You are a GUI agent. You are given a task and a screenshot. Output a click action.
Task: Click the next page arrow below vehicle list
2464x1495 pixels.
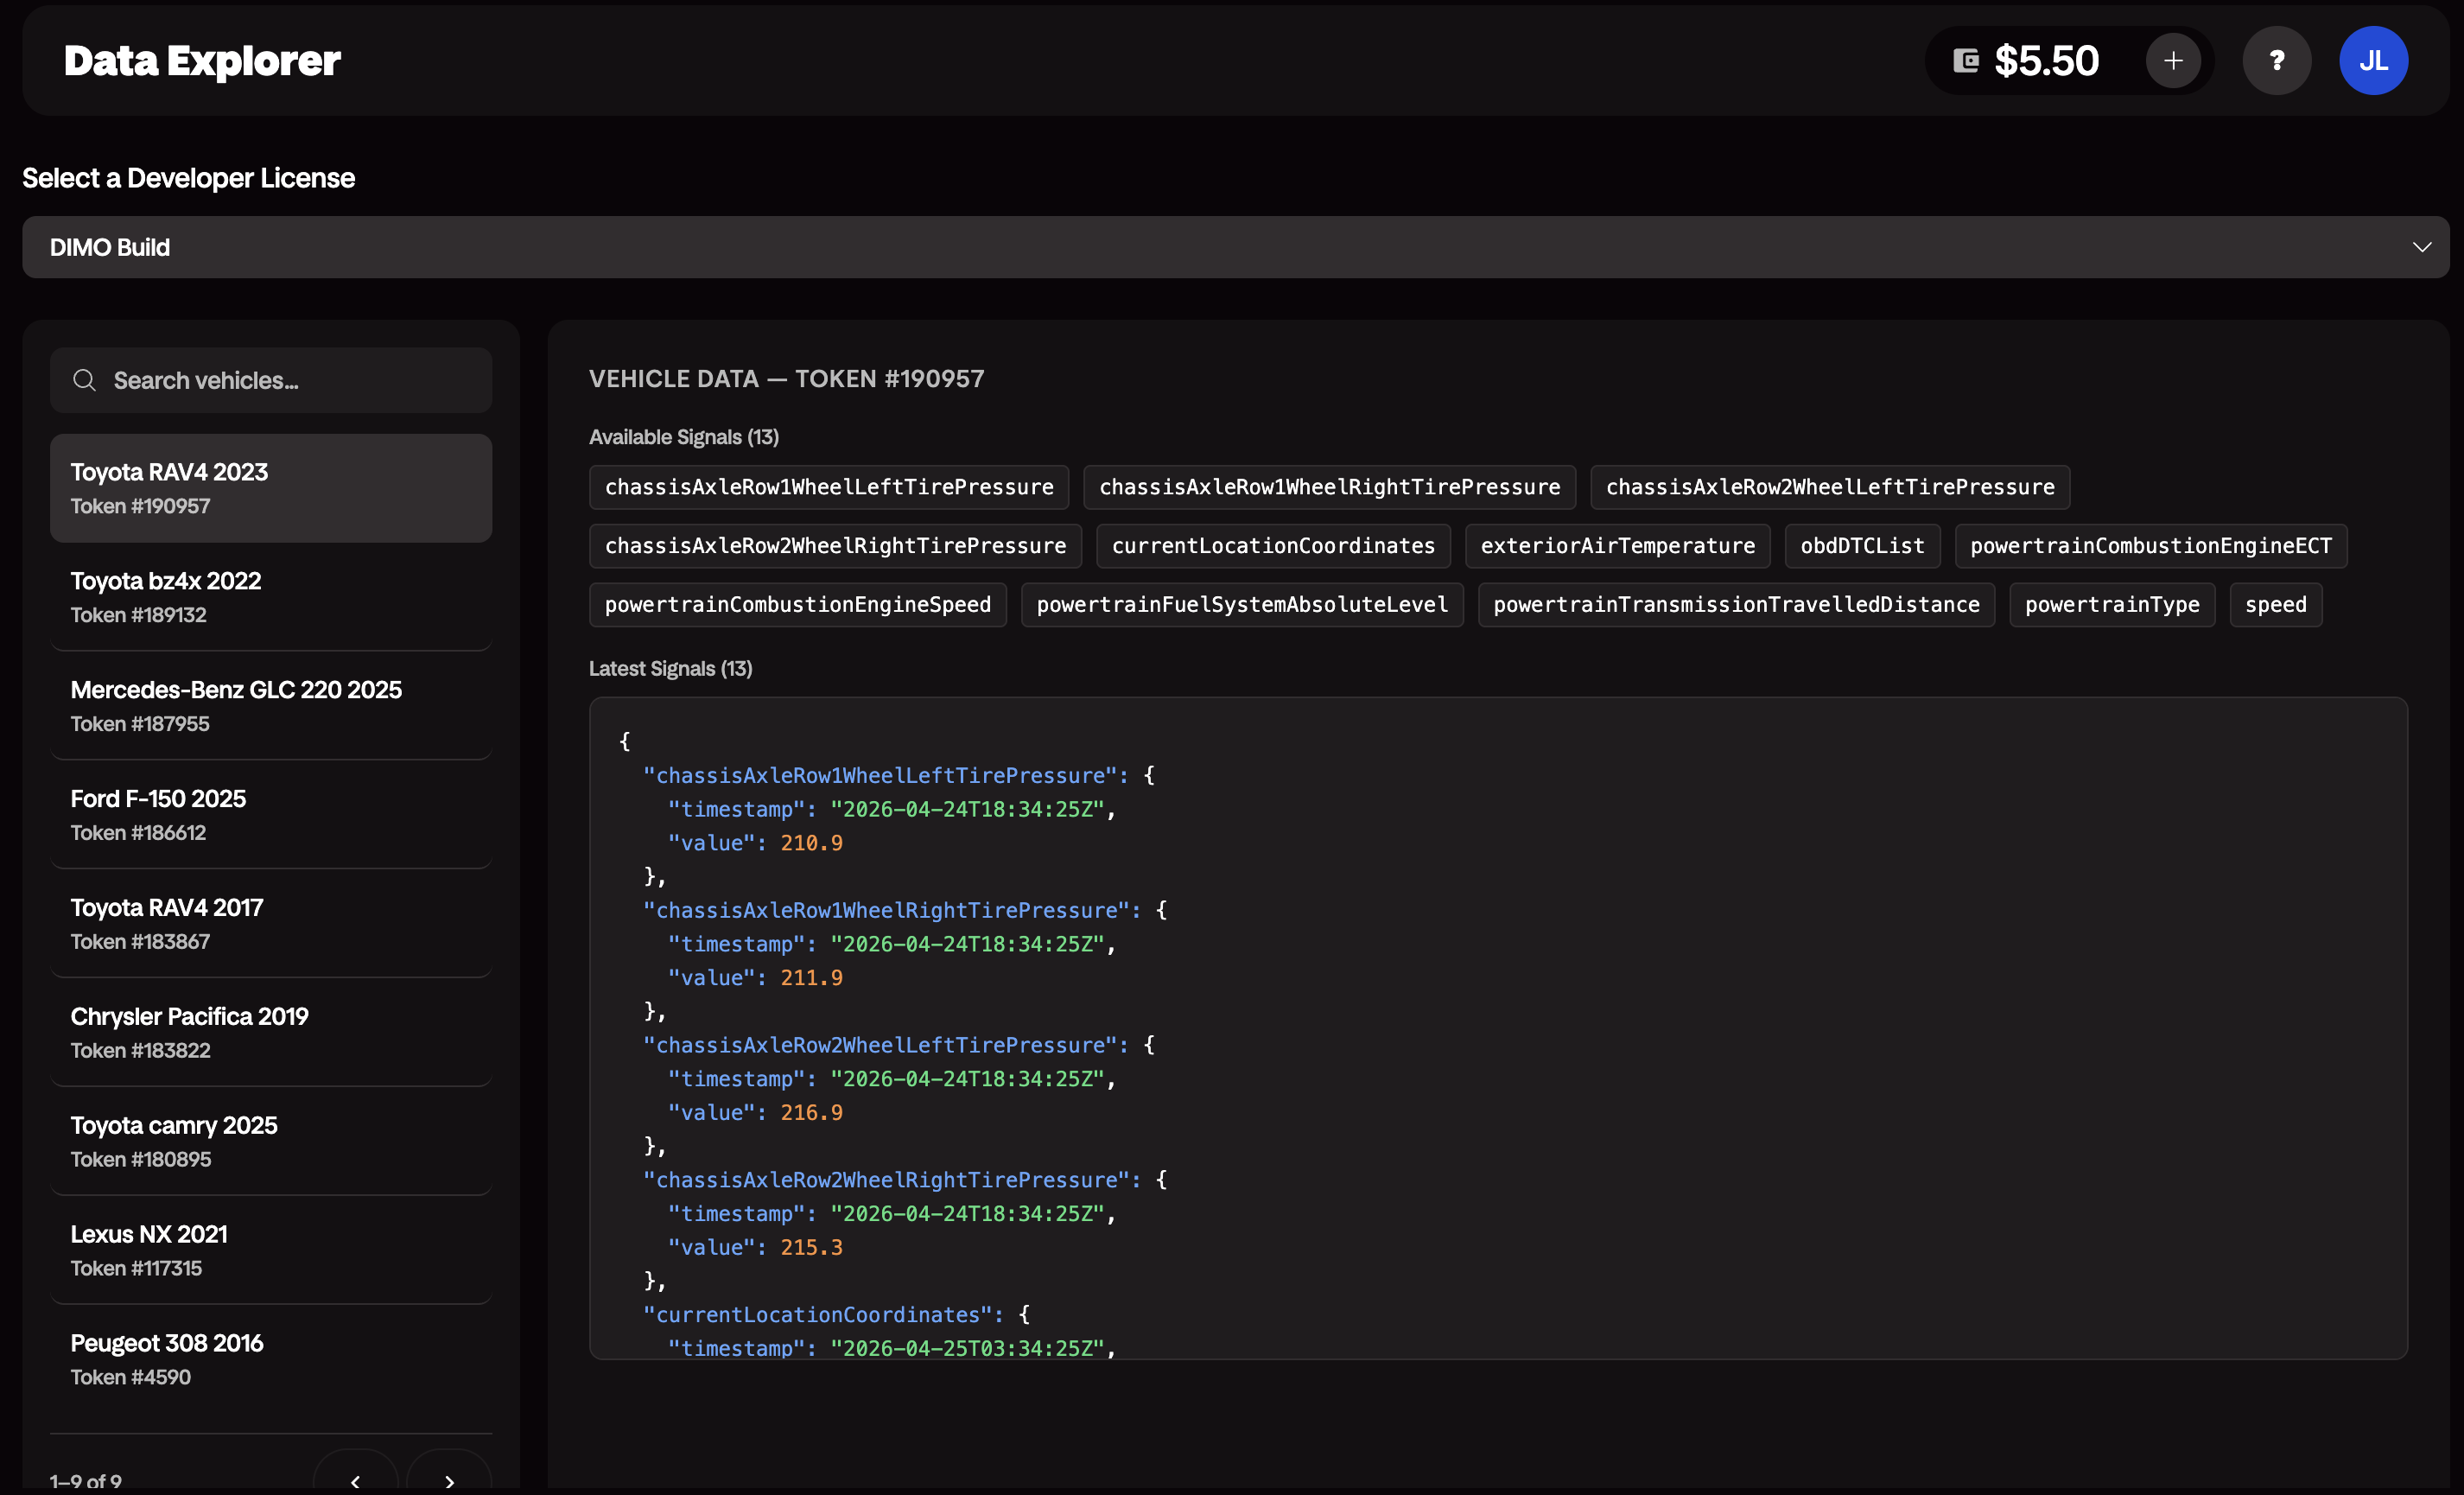coord(449,1481)
